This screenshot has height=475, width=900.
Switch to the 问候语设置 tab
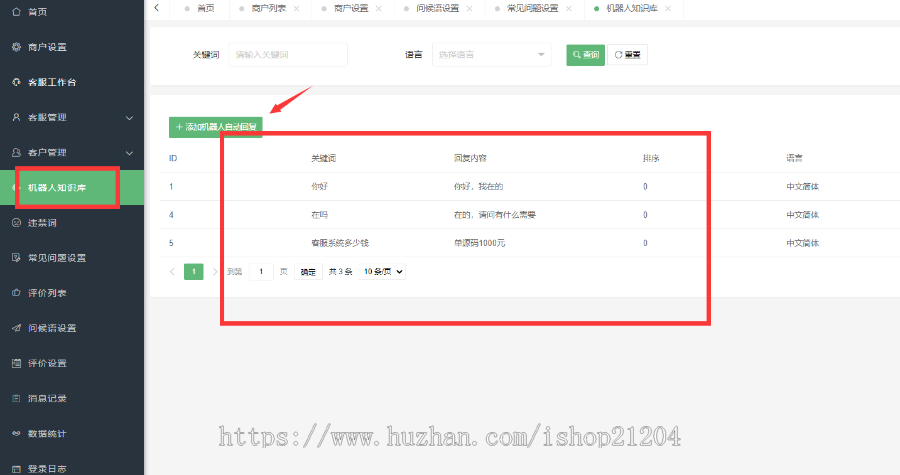(437, 9)
